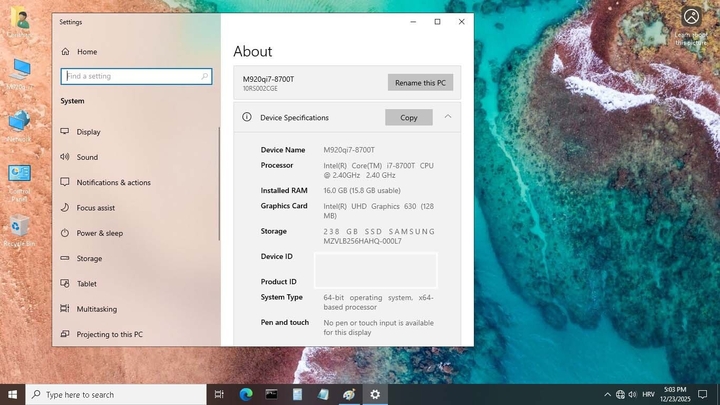Open the Windows Start menu
This screenshot has height=405, width=720.
(12, 394)
